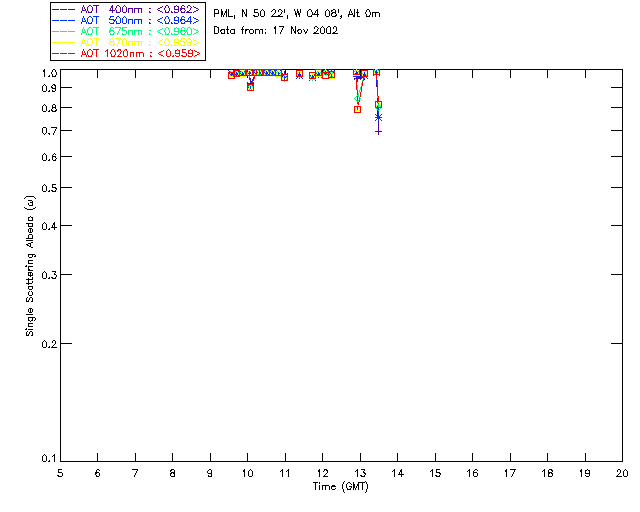Click the 0.8 y-axis tick label
Screen dimensions: 640x512
(49, 108)
